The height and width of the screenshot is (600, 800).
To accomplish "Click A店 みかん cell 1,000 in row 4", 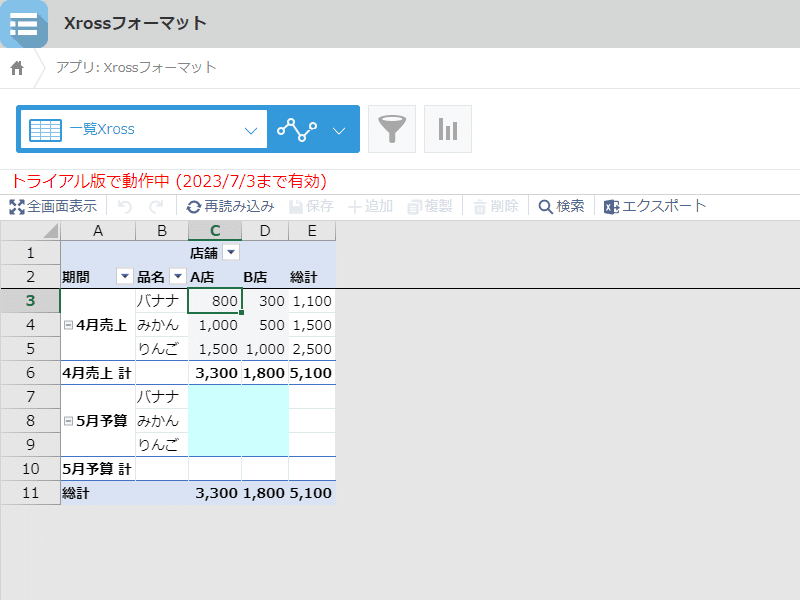I will click(215, 324).
